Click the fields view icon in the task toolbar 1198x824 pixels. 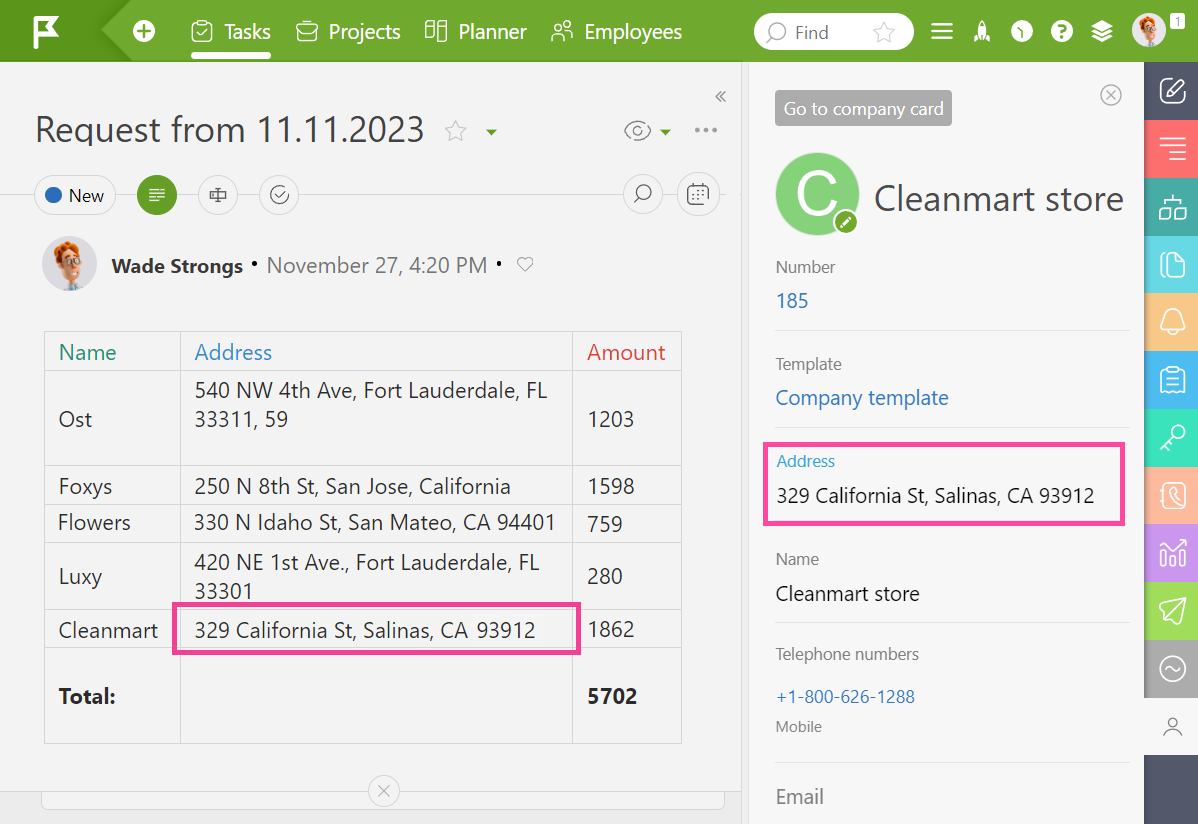pos(218,195)
